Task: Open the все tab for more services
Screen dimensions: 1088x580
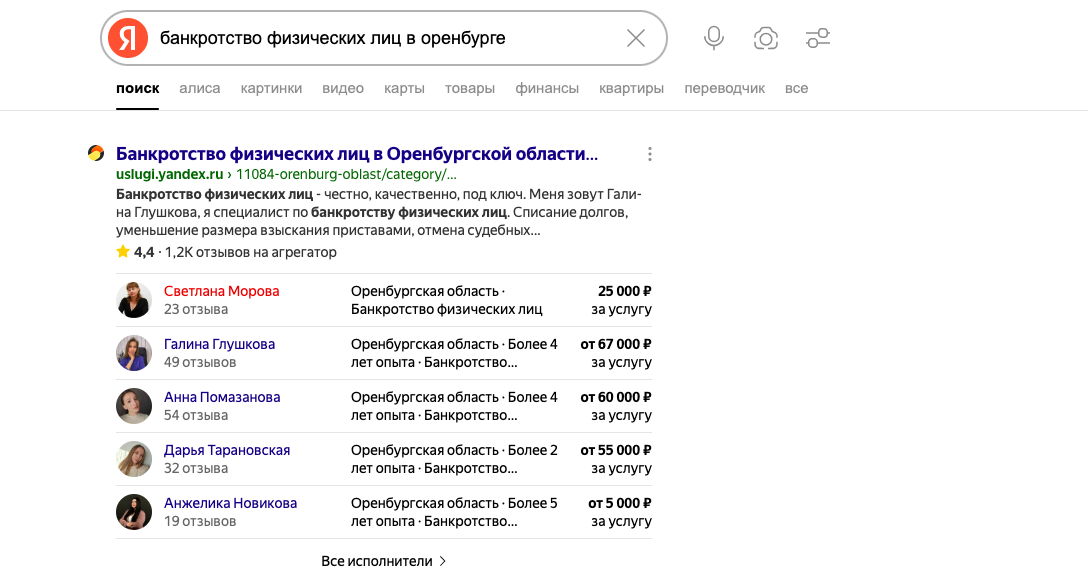Action: [796, 88]
